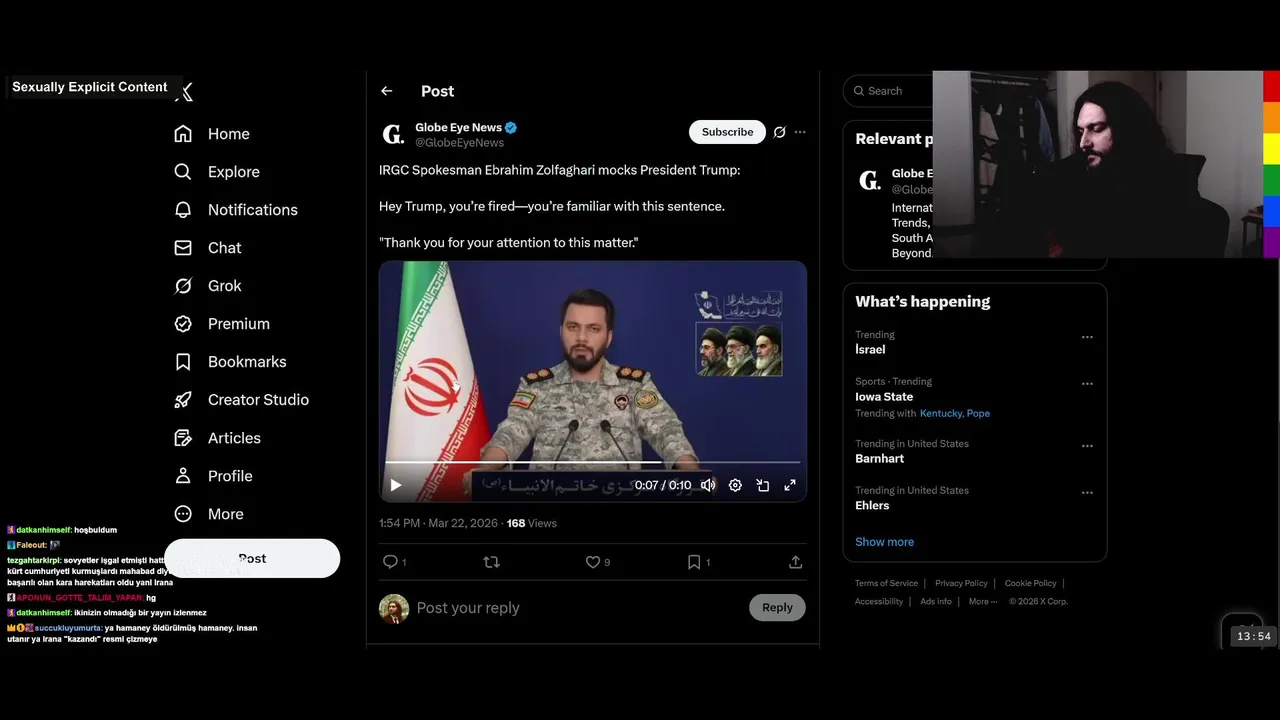This screenshot has width=1280, height=720.
Task: Go back with the arrow icon
Action: (387, 91)
